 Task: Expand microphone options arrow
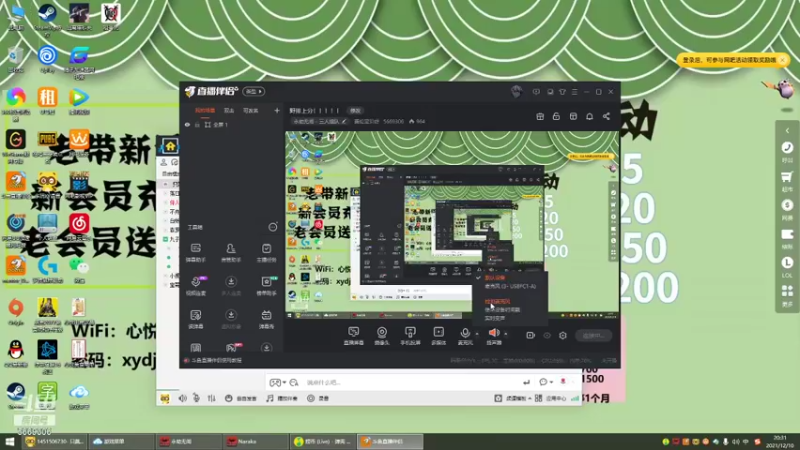pos(477,334)
